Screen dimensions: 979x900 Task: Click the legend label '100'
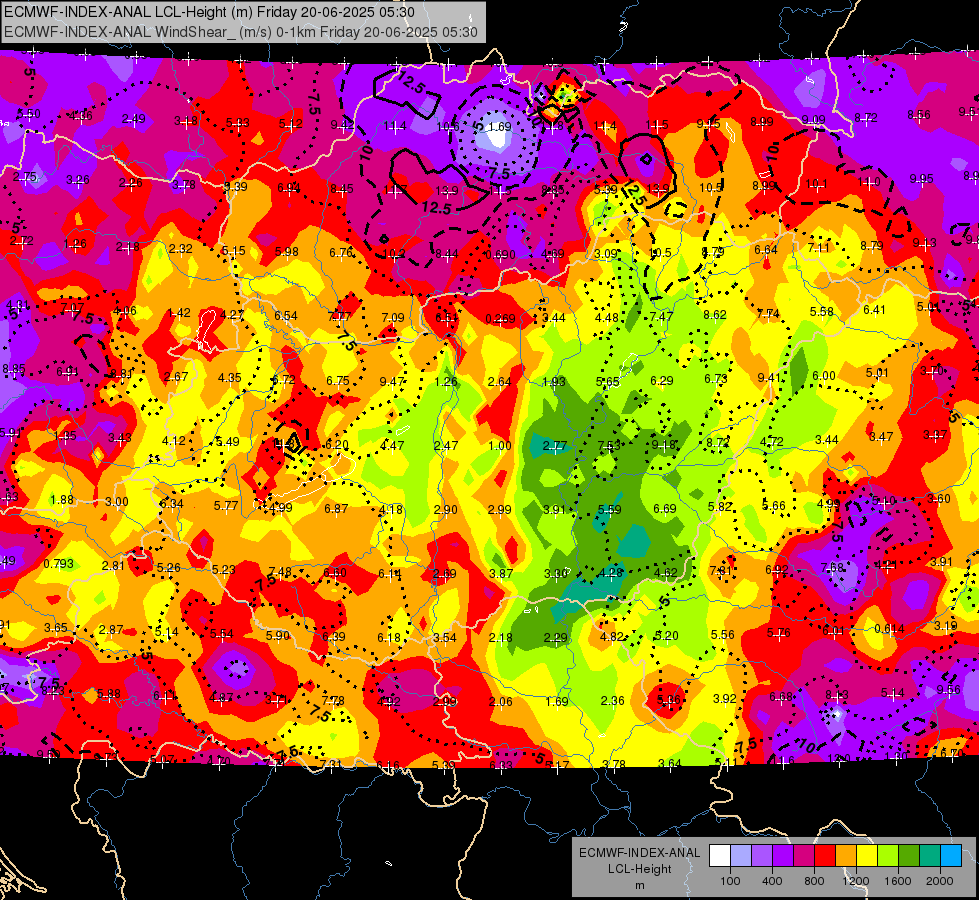coord(730,881)
